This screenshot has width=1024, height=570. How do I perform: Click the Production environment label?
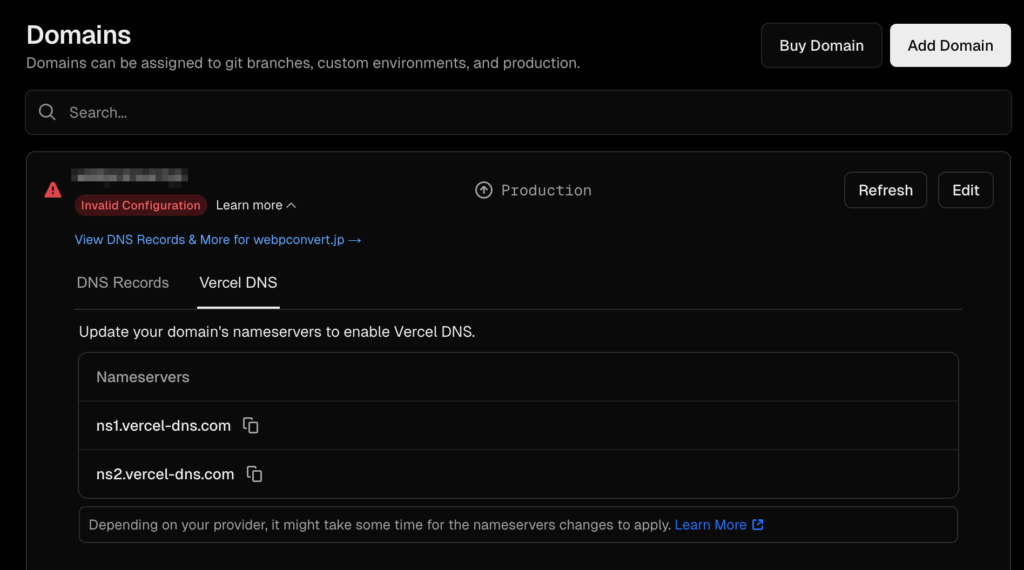tap(546, 190)
